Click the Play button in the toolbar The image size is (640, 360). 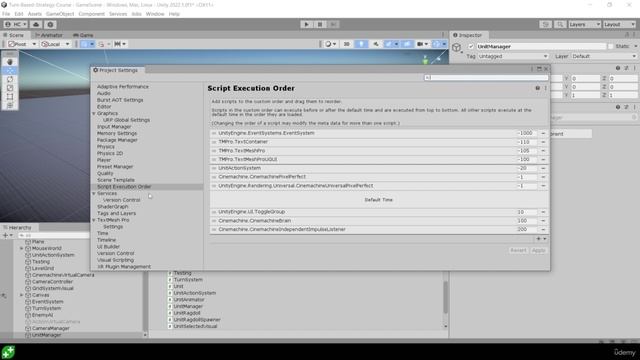[307, 24]
